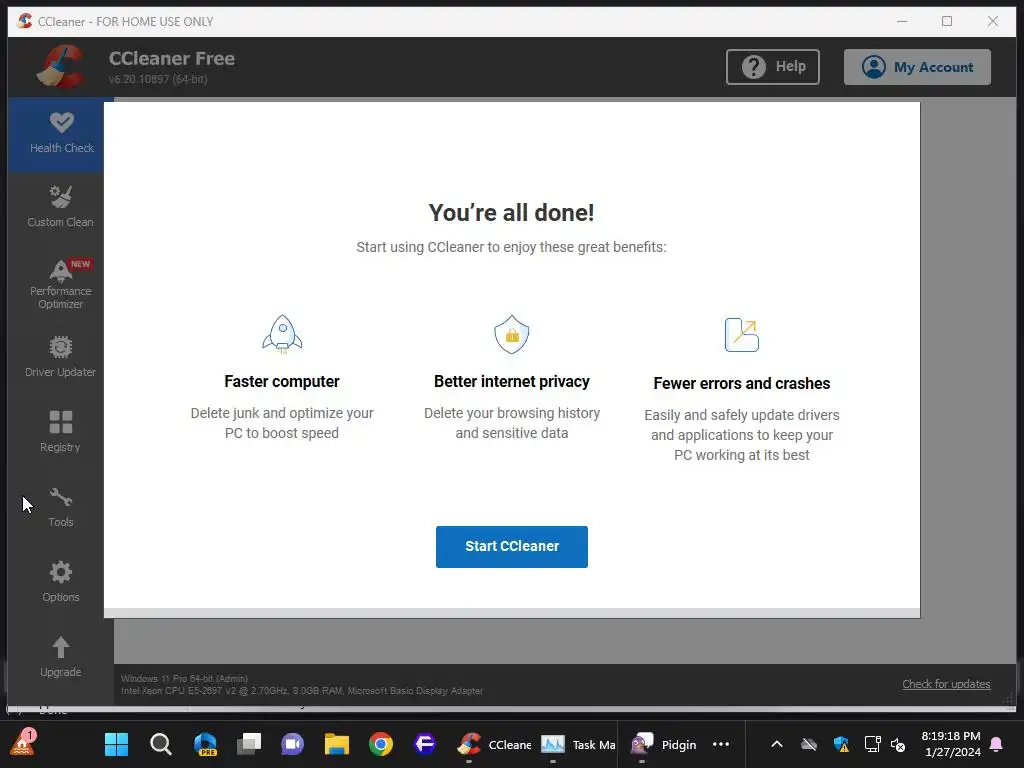The width and height of the screenshot is (1024, 768).
Task: Open the Help button
Action: click(x=773, y=67)
